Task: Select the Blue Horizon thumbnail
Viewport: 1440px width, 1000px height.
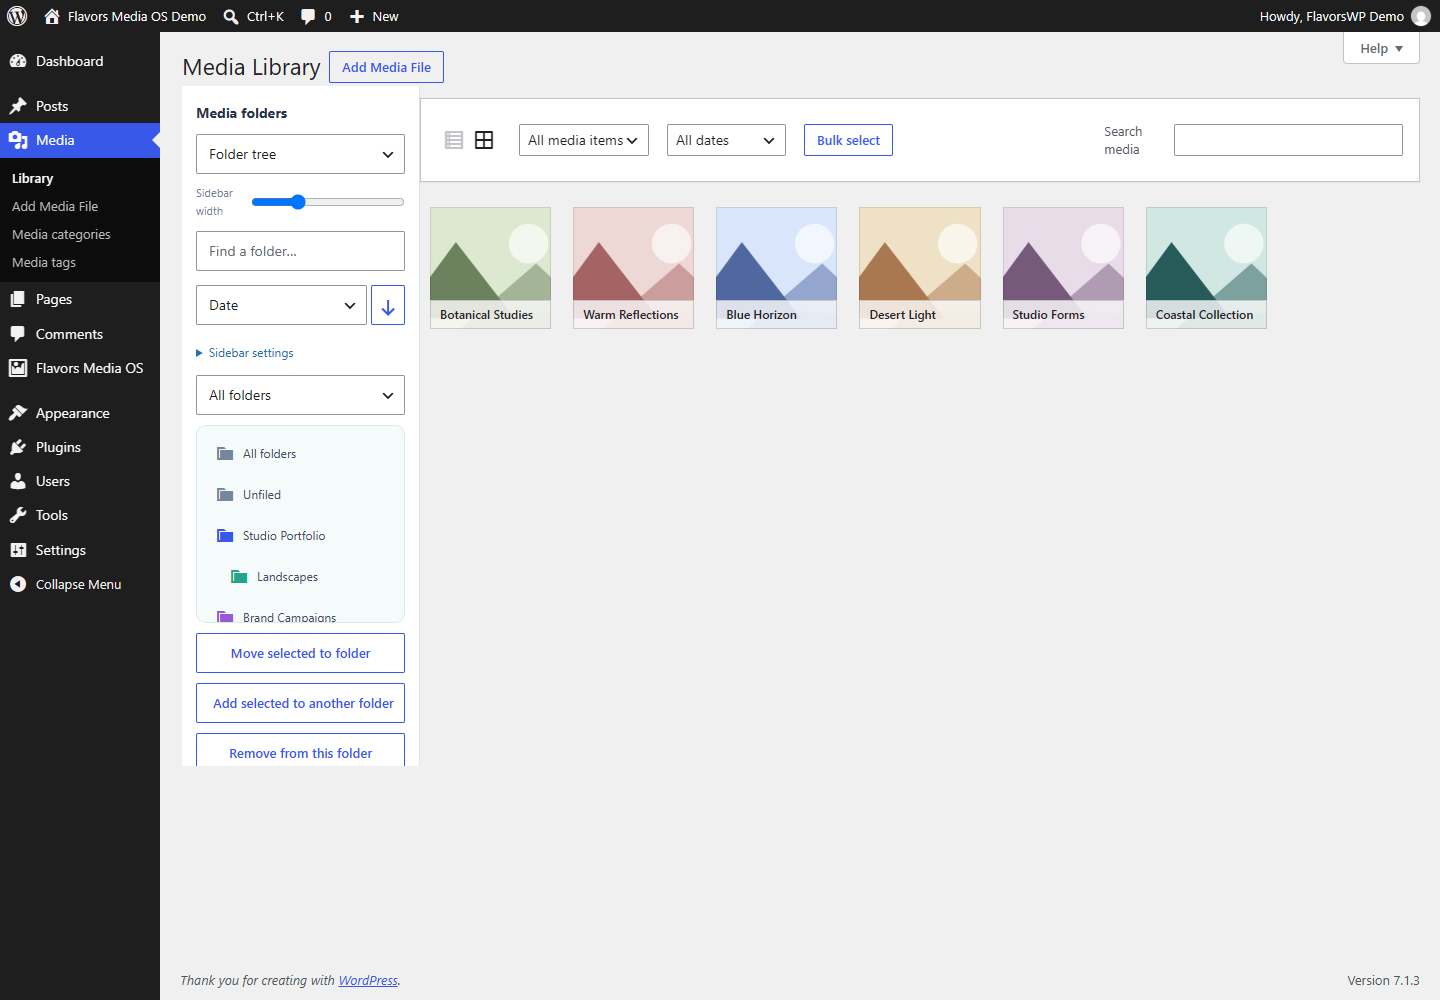Action: point(776,268)
